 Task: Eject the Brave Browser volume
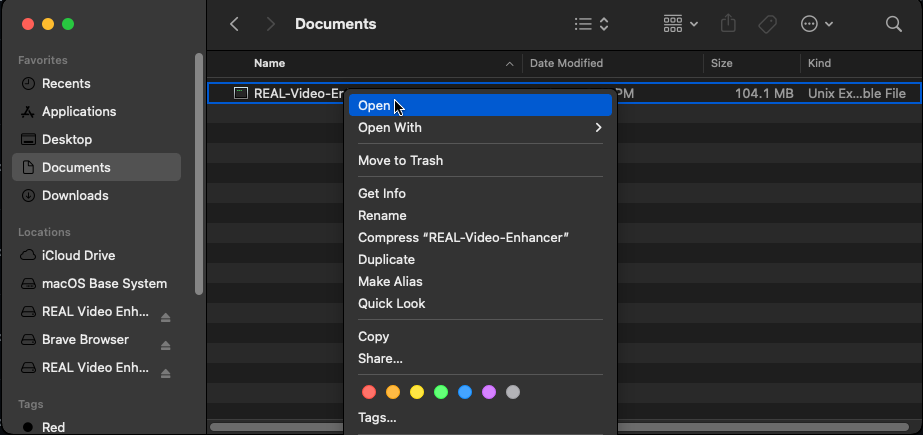[165, 346]
